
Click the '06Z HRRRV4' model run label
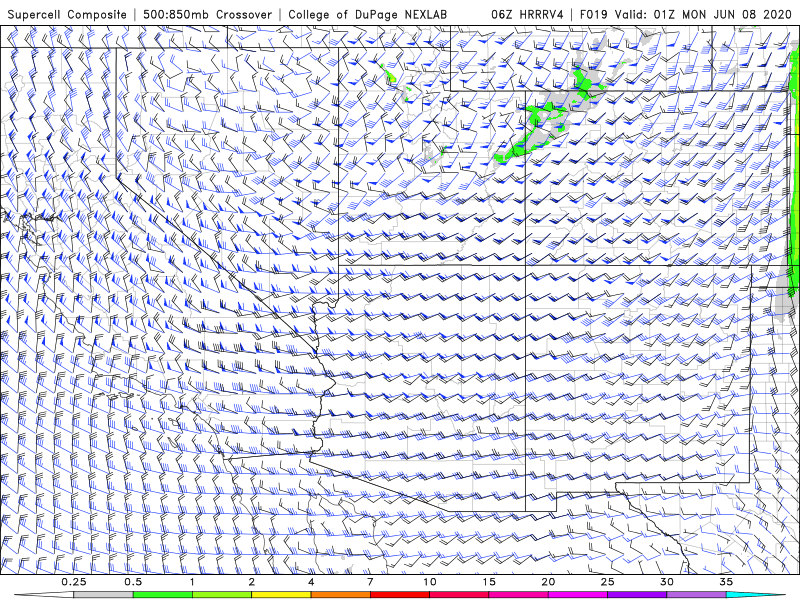click(527, 14)
